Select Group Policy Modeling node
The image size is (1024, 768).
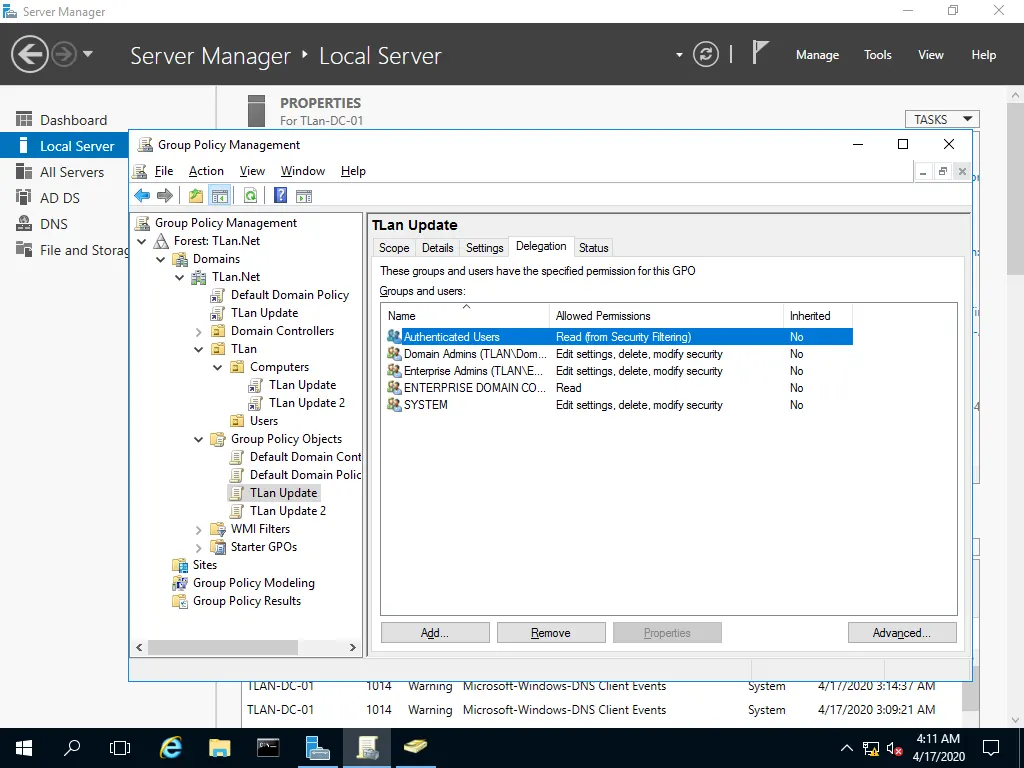[253, 583]
